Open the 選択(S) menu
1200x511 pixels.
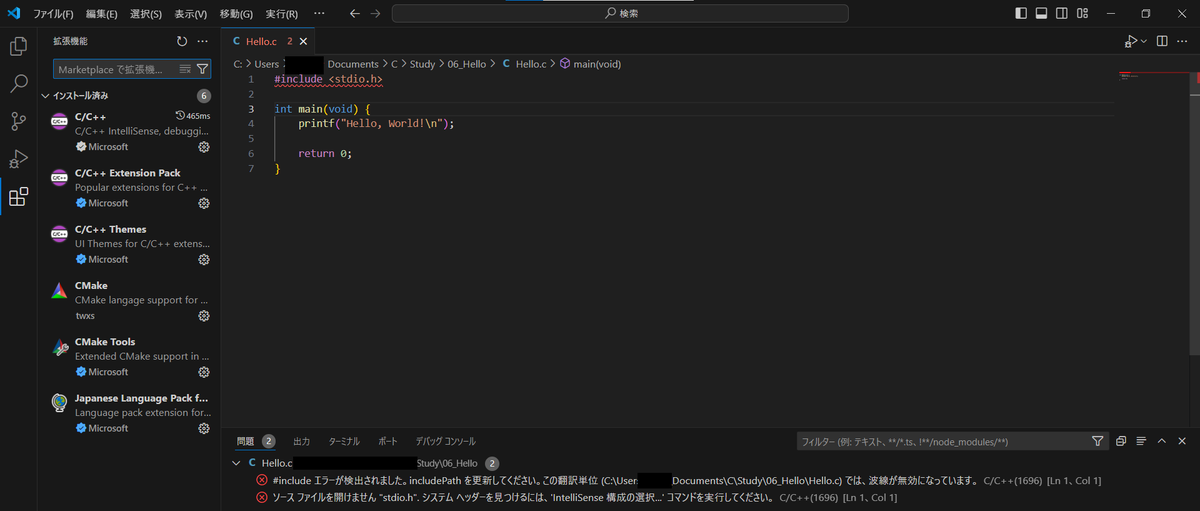point(146,14)
